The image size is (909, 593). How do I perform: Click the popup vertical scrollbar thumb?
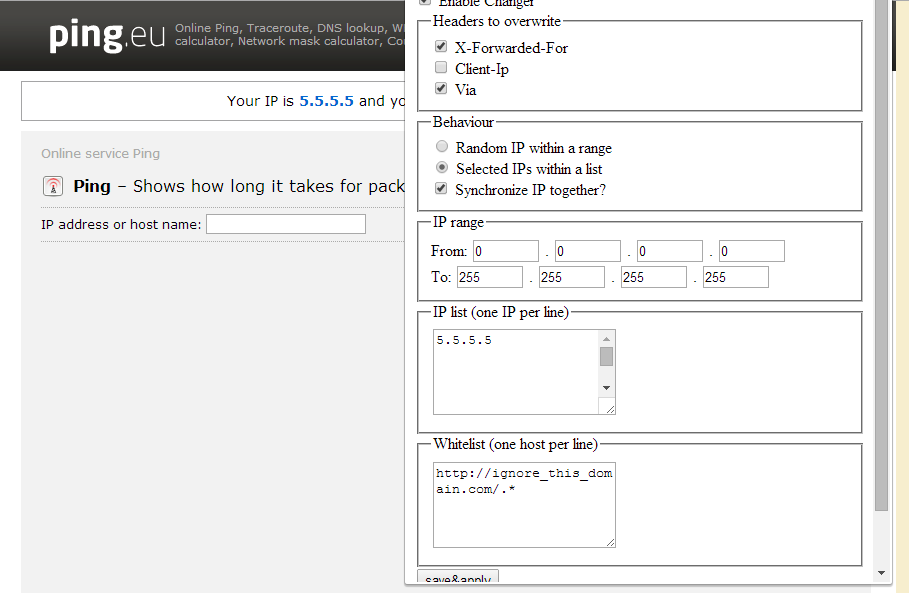click(x=882, y=256)
